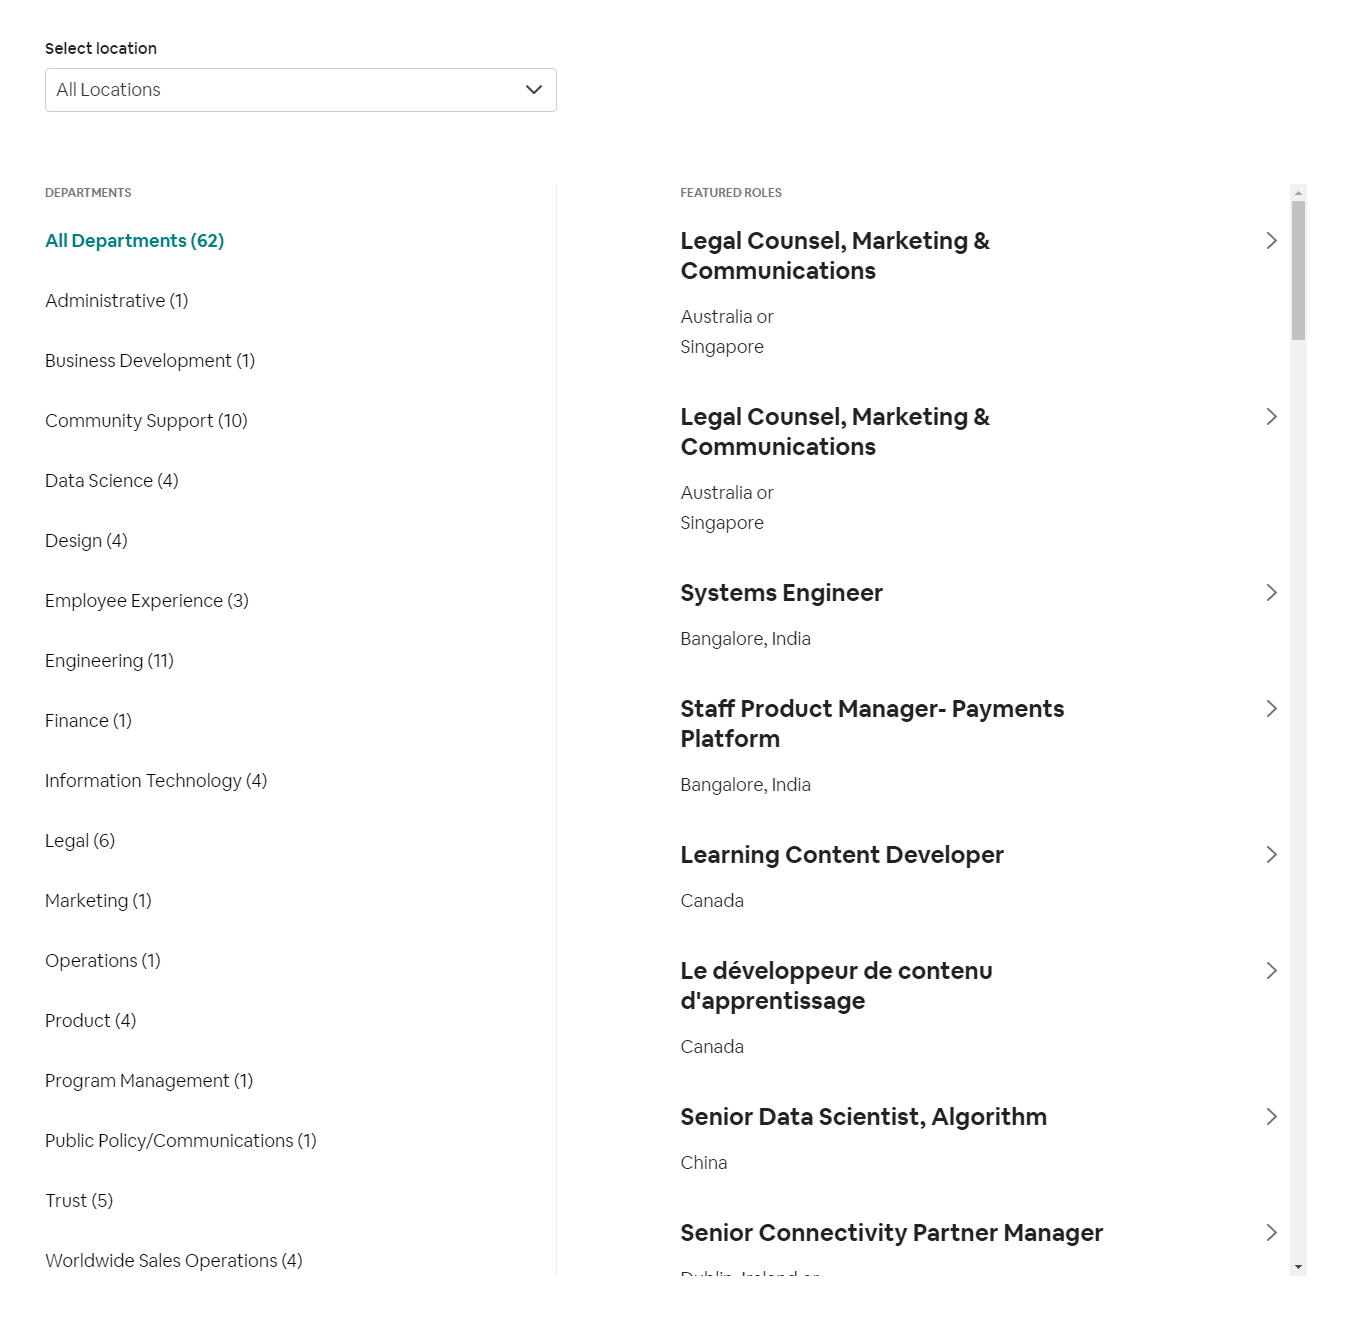Click the scroll up arrow of featured roles

coord(1298,192)
